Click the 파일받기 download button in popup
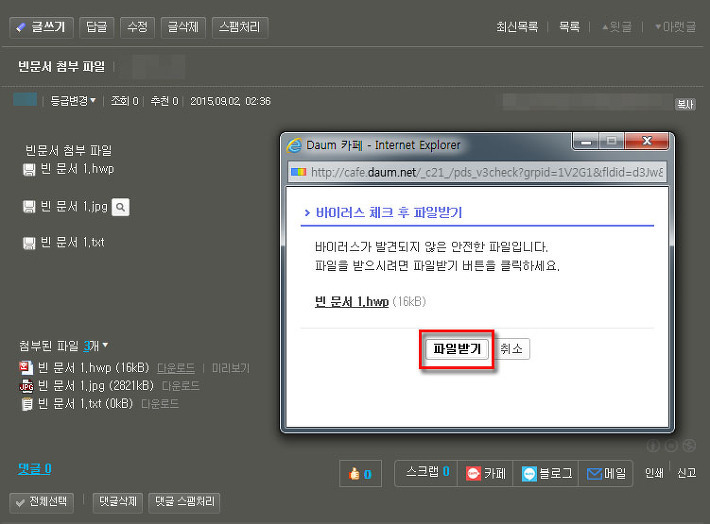The height and width of the screenshot is (524, 710). [x=457, y=349]
